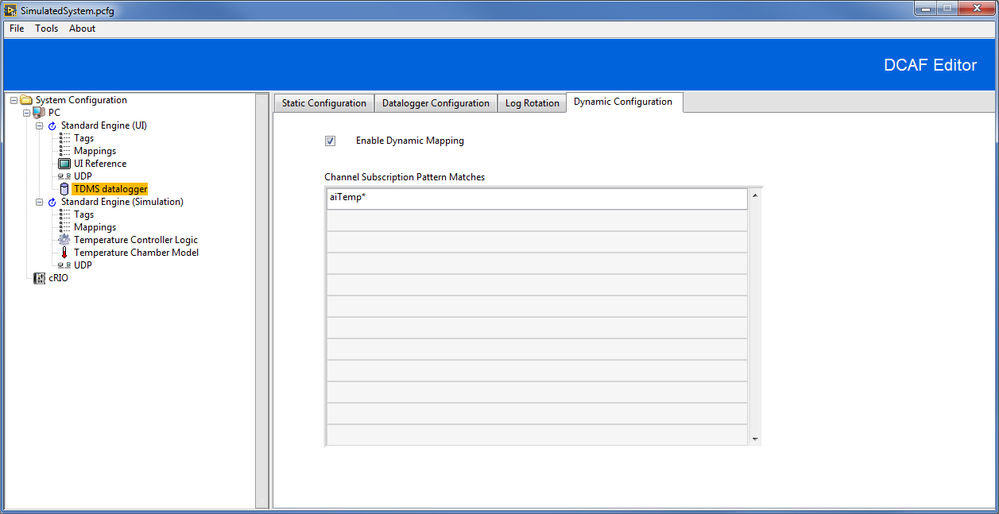Collapse the Standard Engine (Simulation) node

39,202
